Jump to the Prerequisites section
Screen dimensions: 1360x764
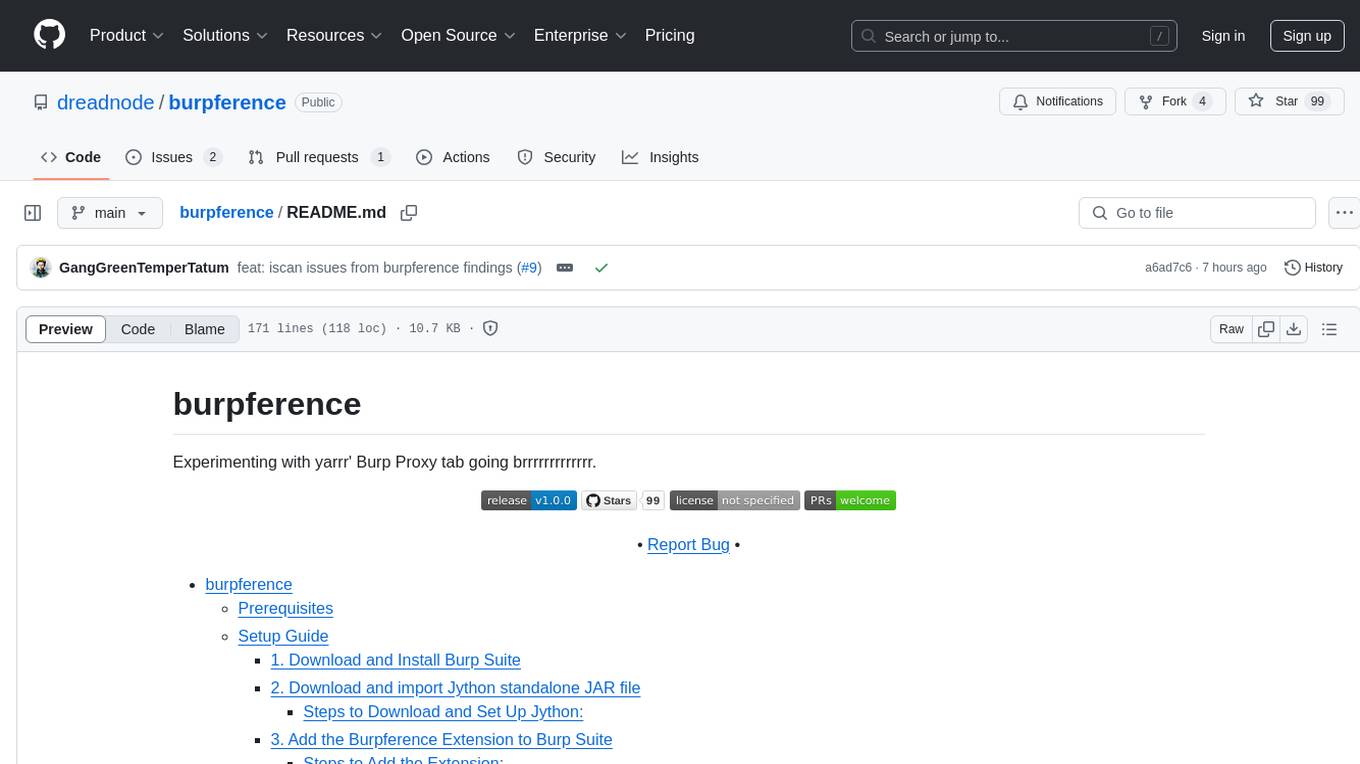click(285, 609)
